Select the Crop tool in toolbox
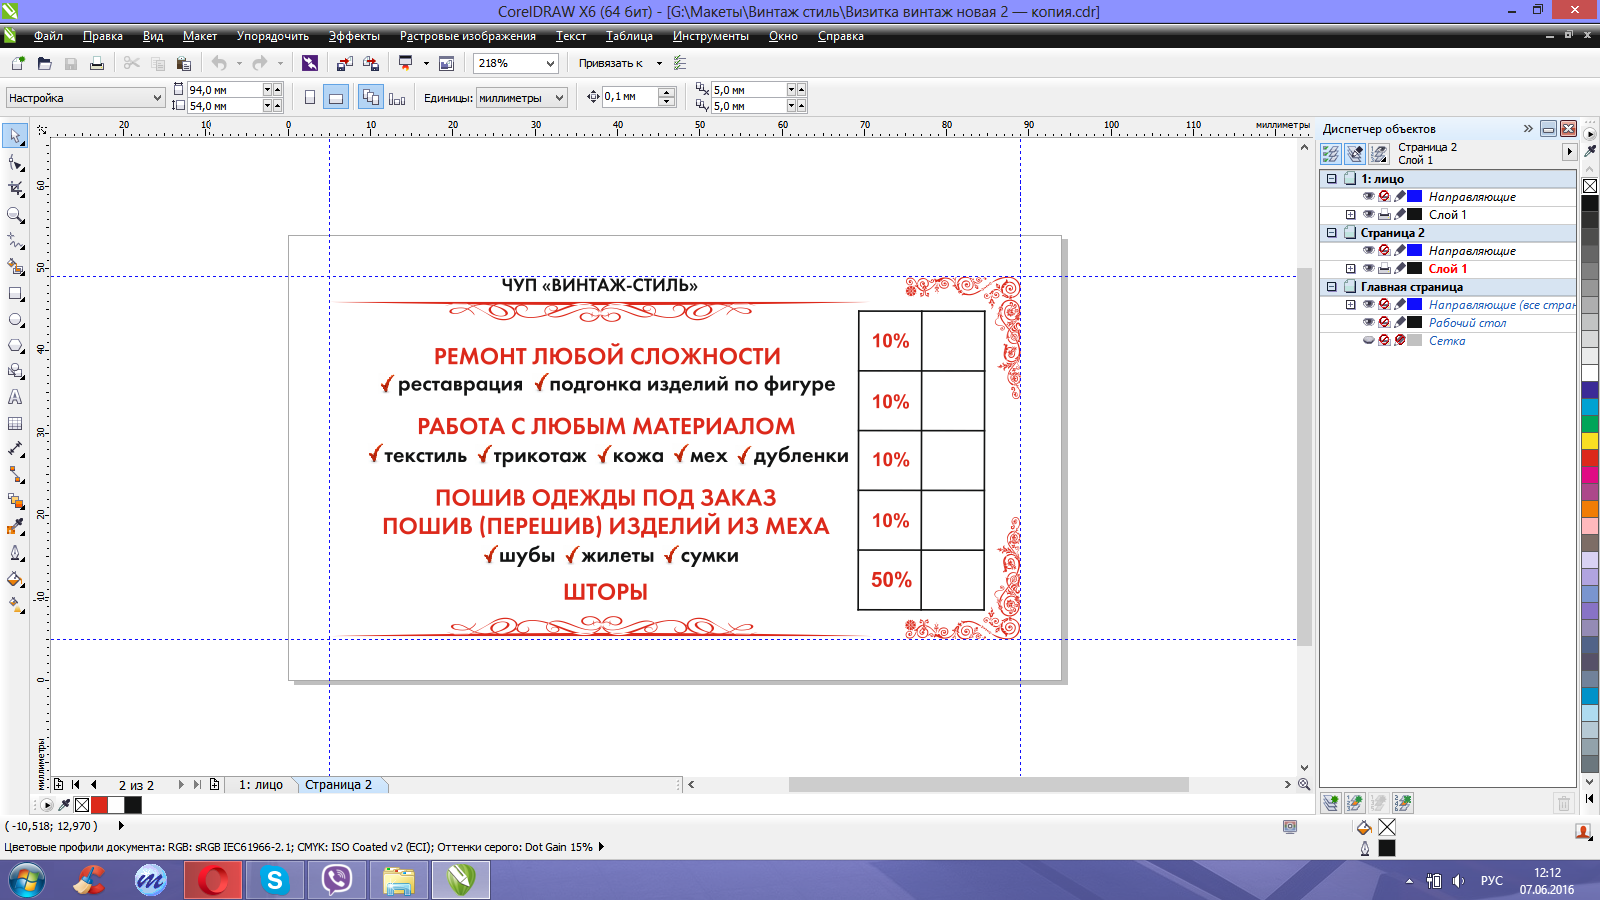Viewport: 1600px width, 900px height. pyautogui.click(x=16, y=188)
